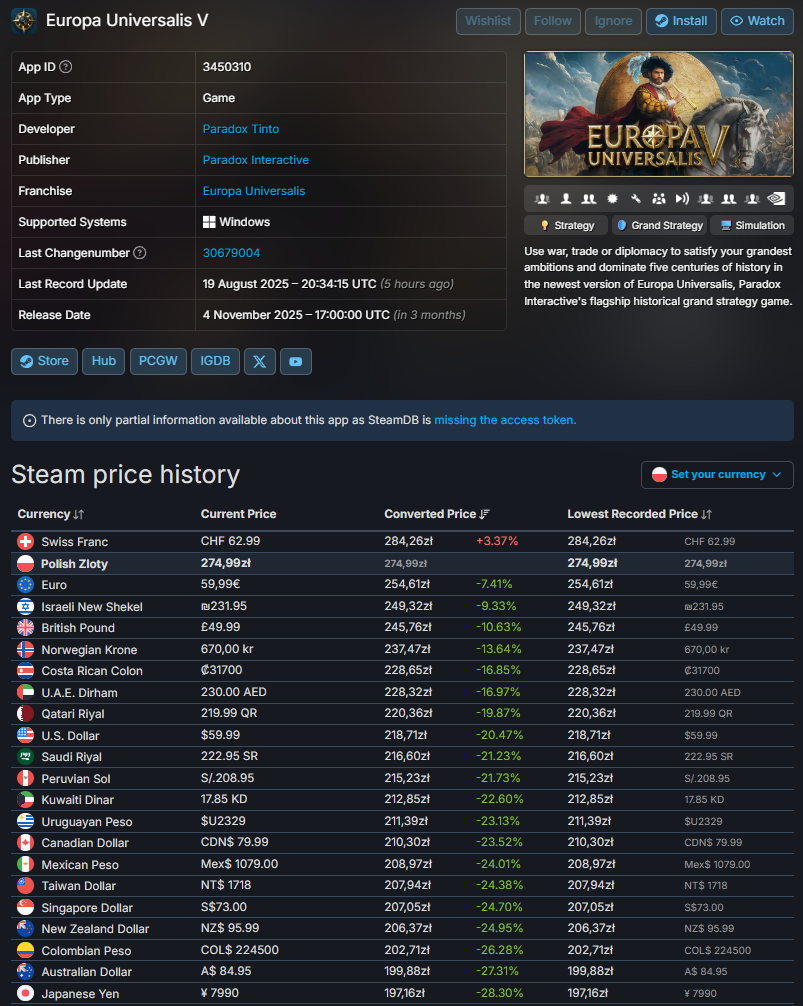Click the Remote Play icon

click(682, 199)
